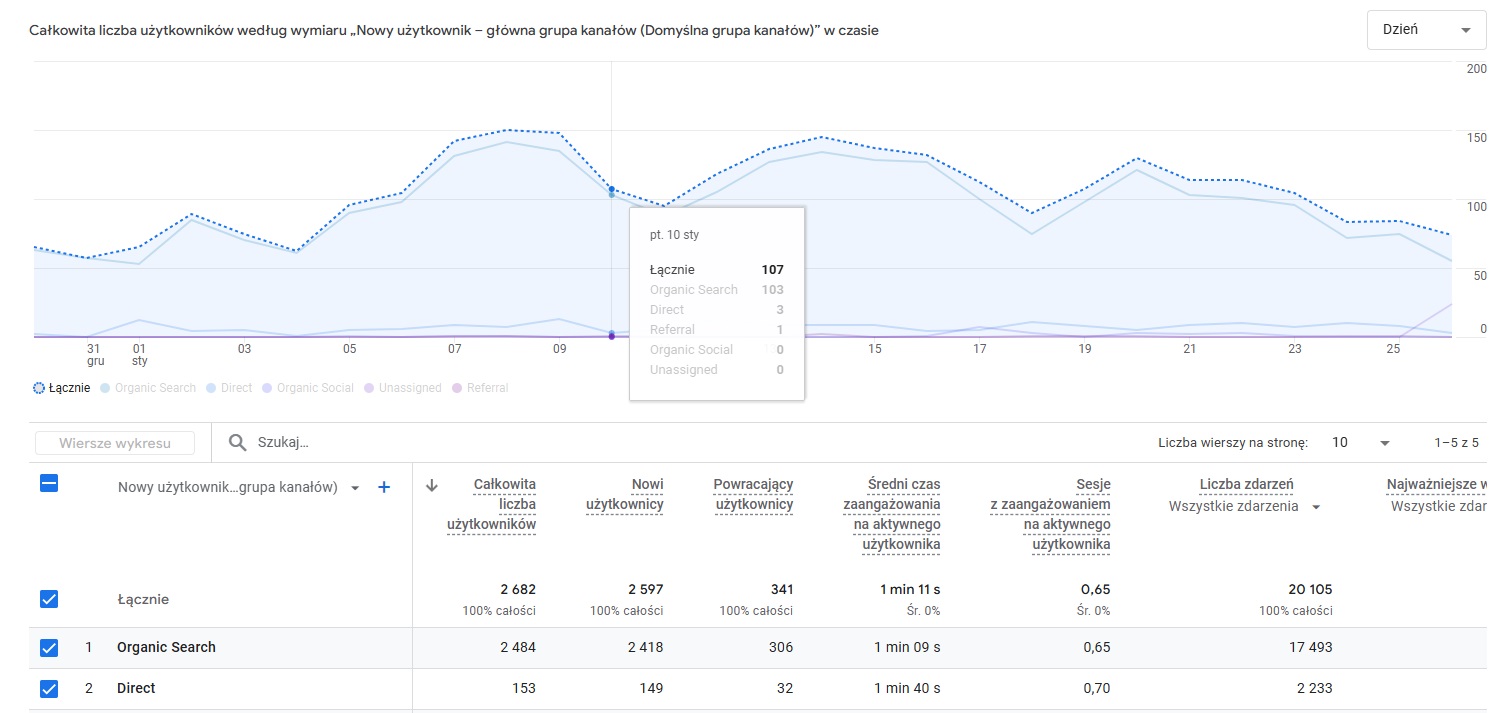This screenshot has width=1509, height=713.
Task: Click the 20 105 total events value
Action: pyautogui.click(x=1311, y=589)
